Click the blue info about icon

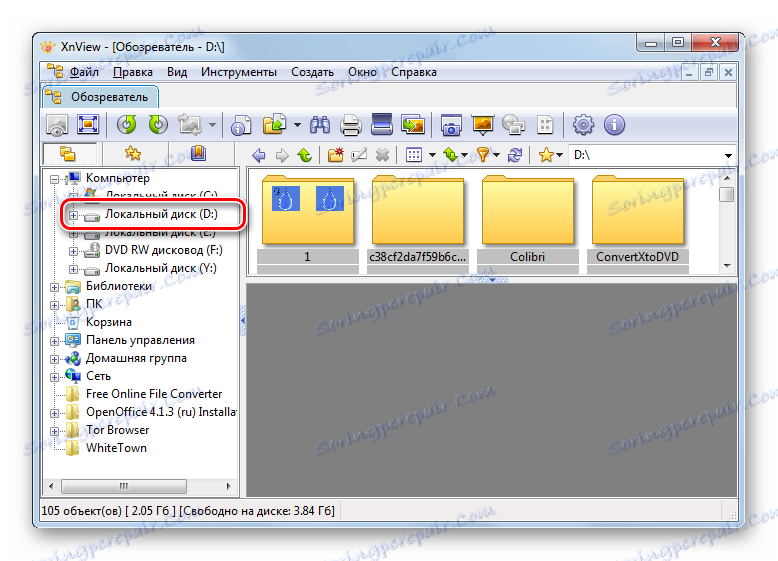click(x=614, y=125)
